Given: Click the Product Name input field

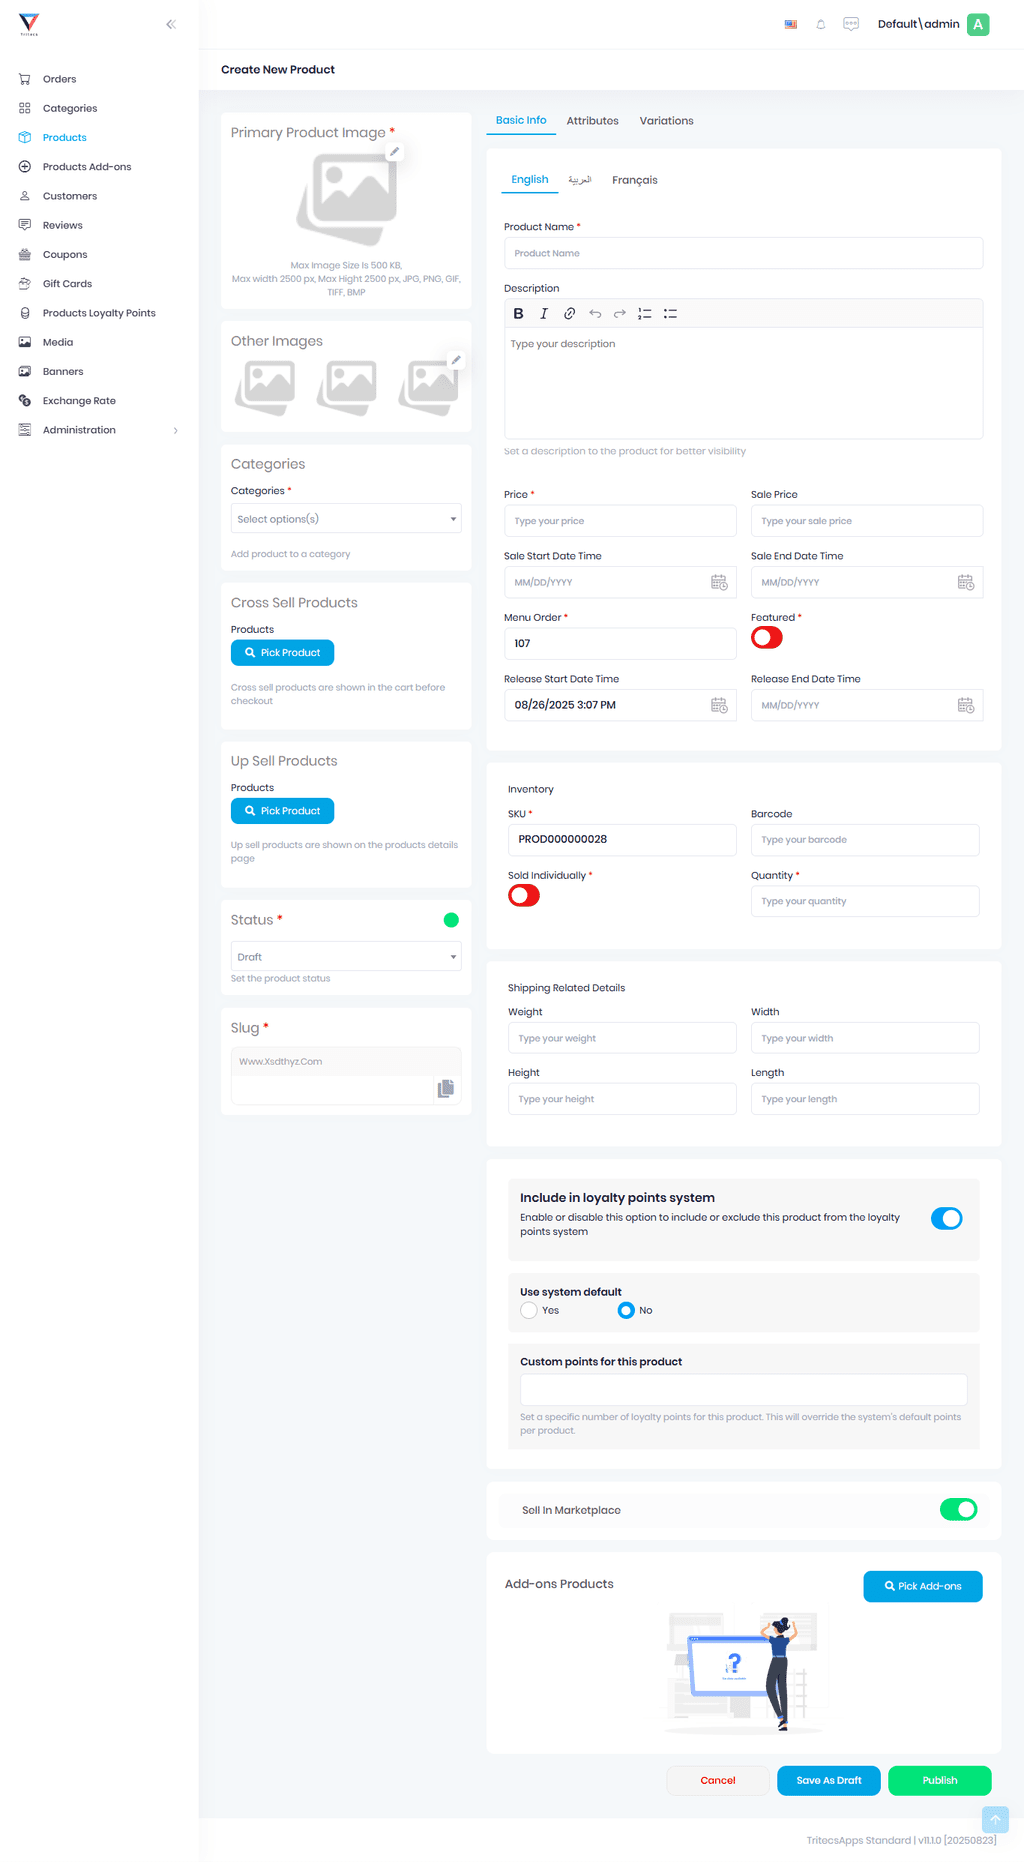Looking at the screenshot, I should [743, 254].
